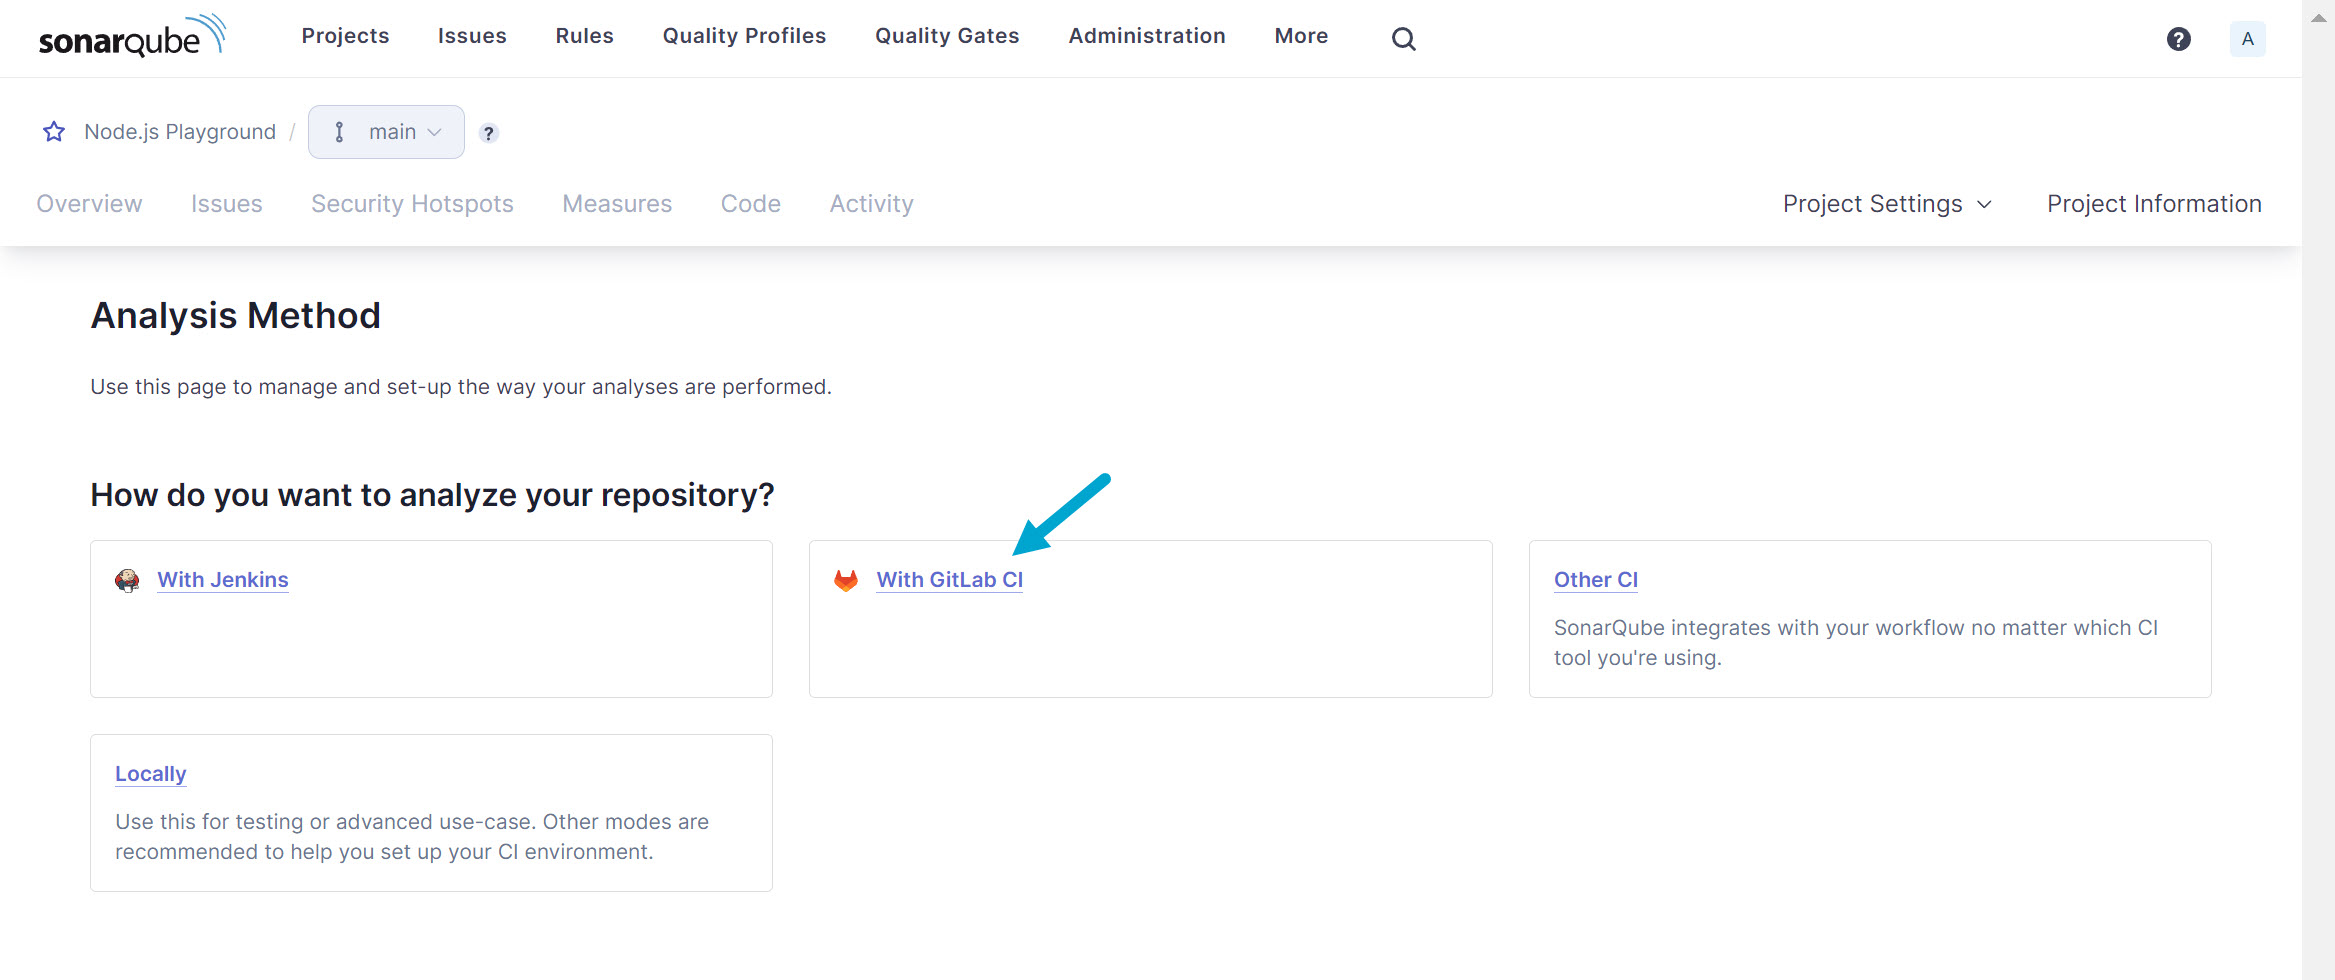Choose the With Jenkins link
2335x980 pixels.
tap(223, 580)
